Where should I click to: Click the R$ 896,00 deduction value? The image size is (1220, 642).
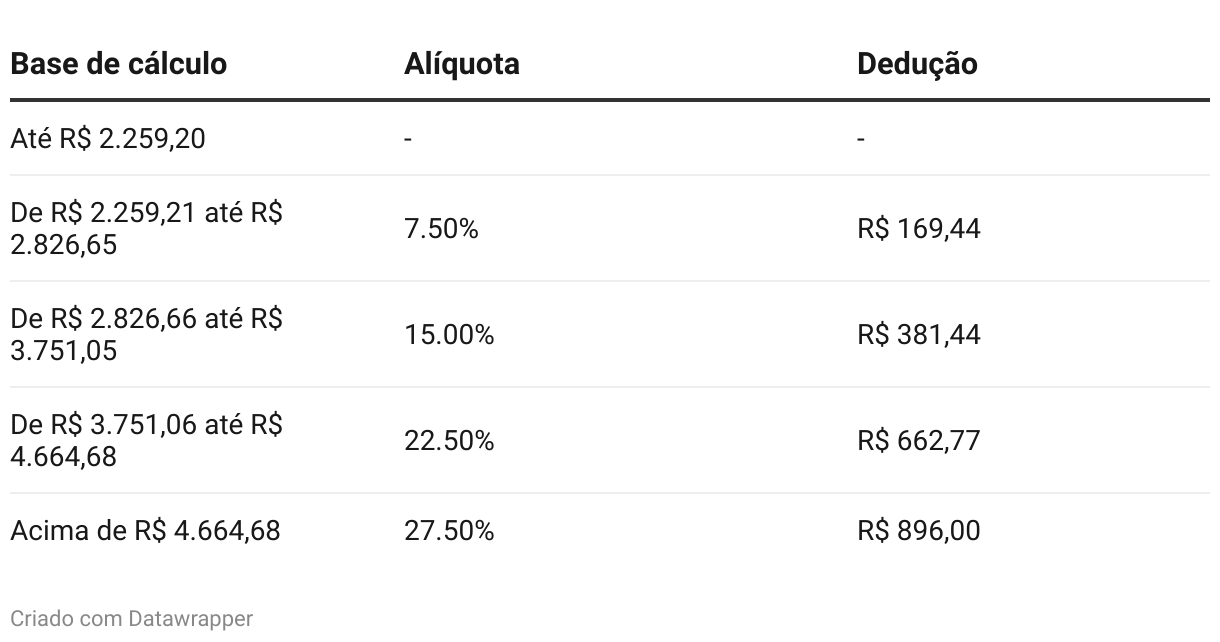tap(918, 530)
